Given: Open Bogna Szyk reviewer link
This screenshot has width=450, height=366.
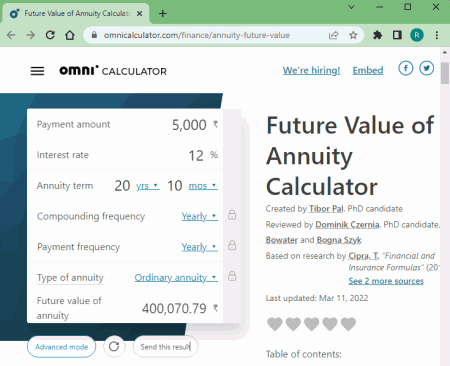Looking at the screenshot, I should [x=339, y=240].
